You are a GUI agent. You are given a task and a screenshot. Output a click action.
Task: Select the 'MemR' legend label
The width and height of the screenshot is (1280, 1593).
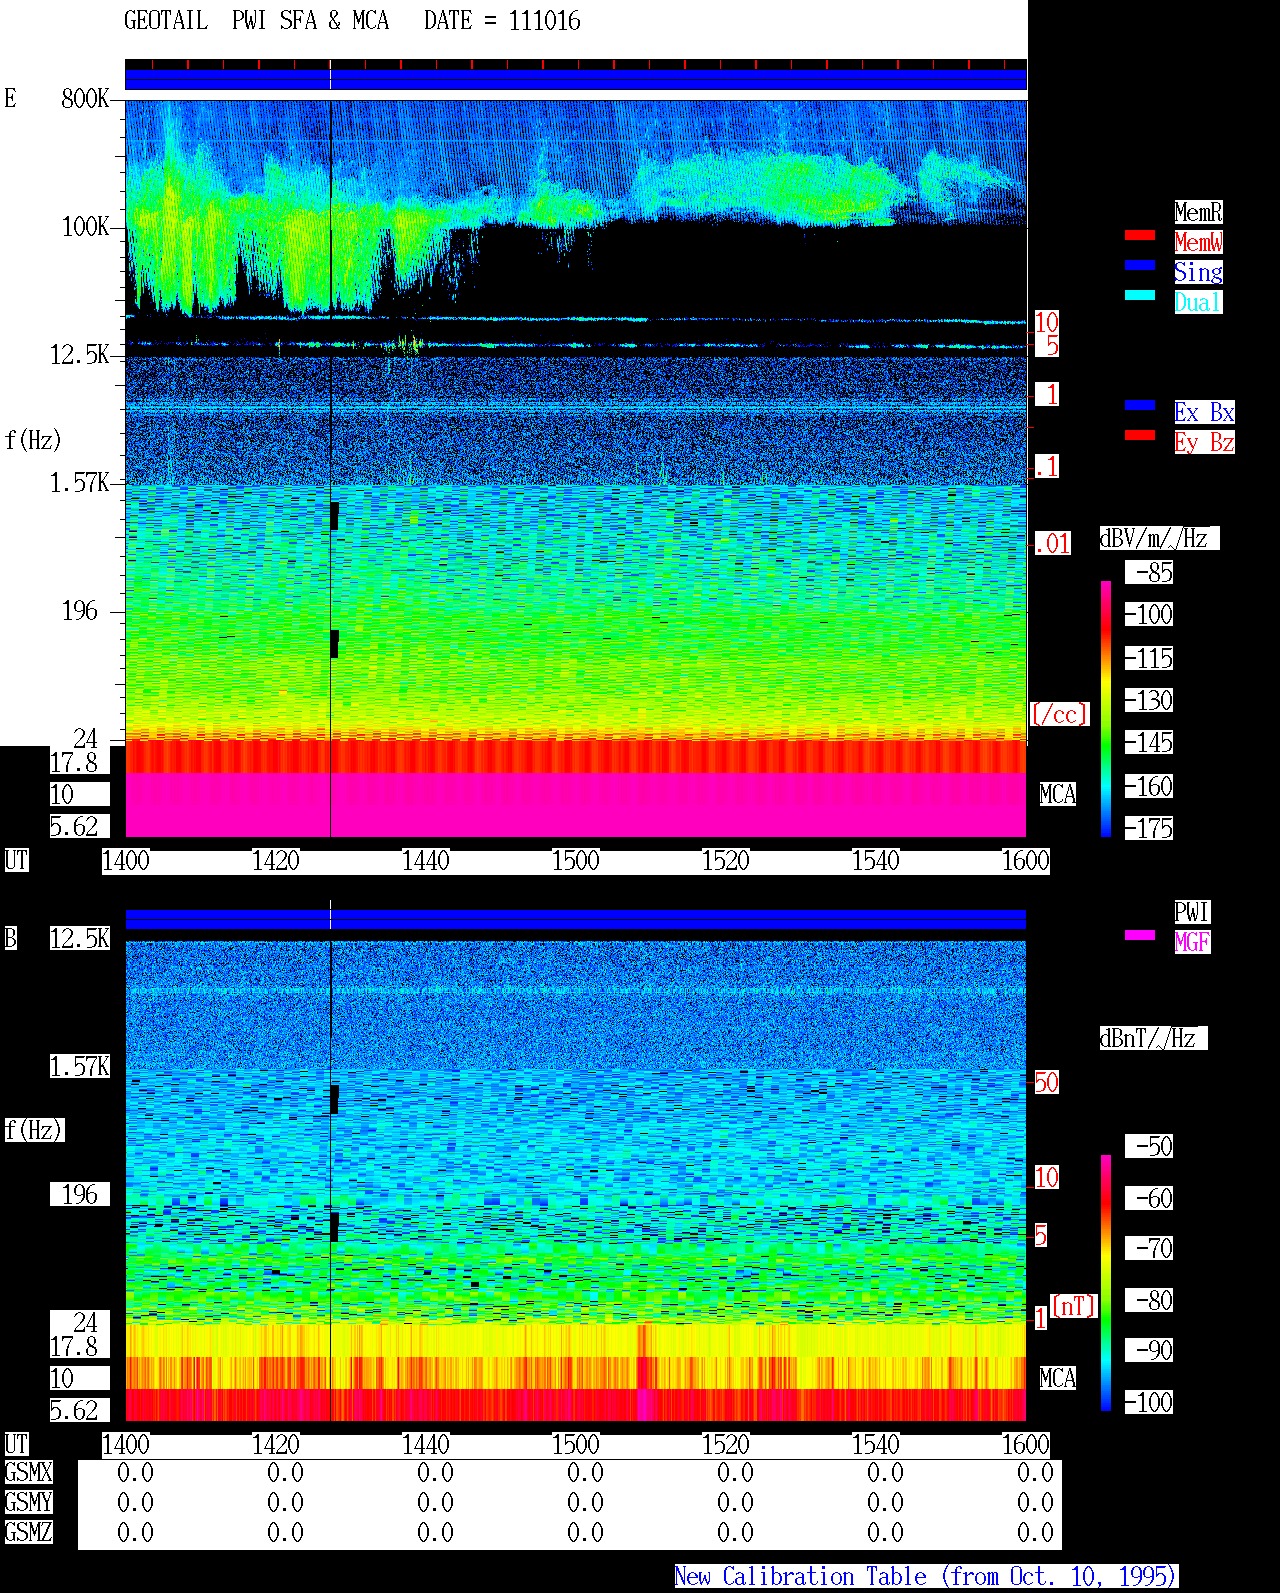(x=1198, y=212)
